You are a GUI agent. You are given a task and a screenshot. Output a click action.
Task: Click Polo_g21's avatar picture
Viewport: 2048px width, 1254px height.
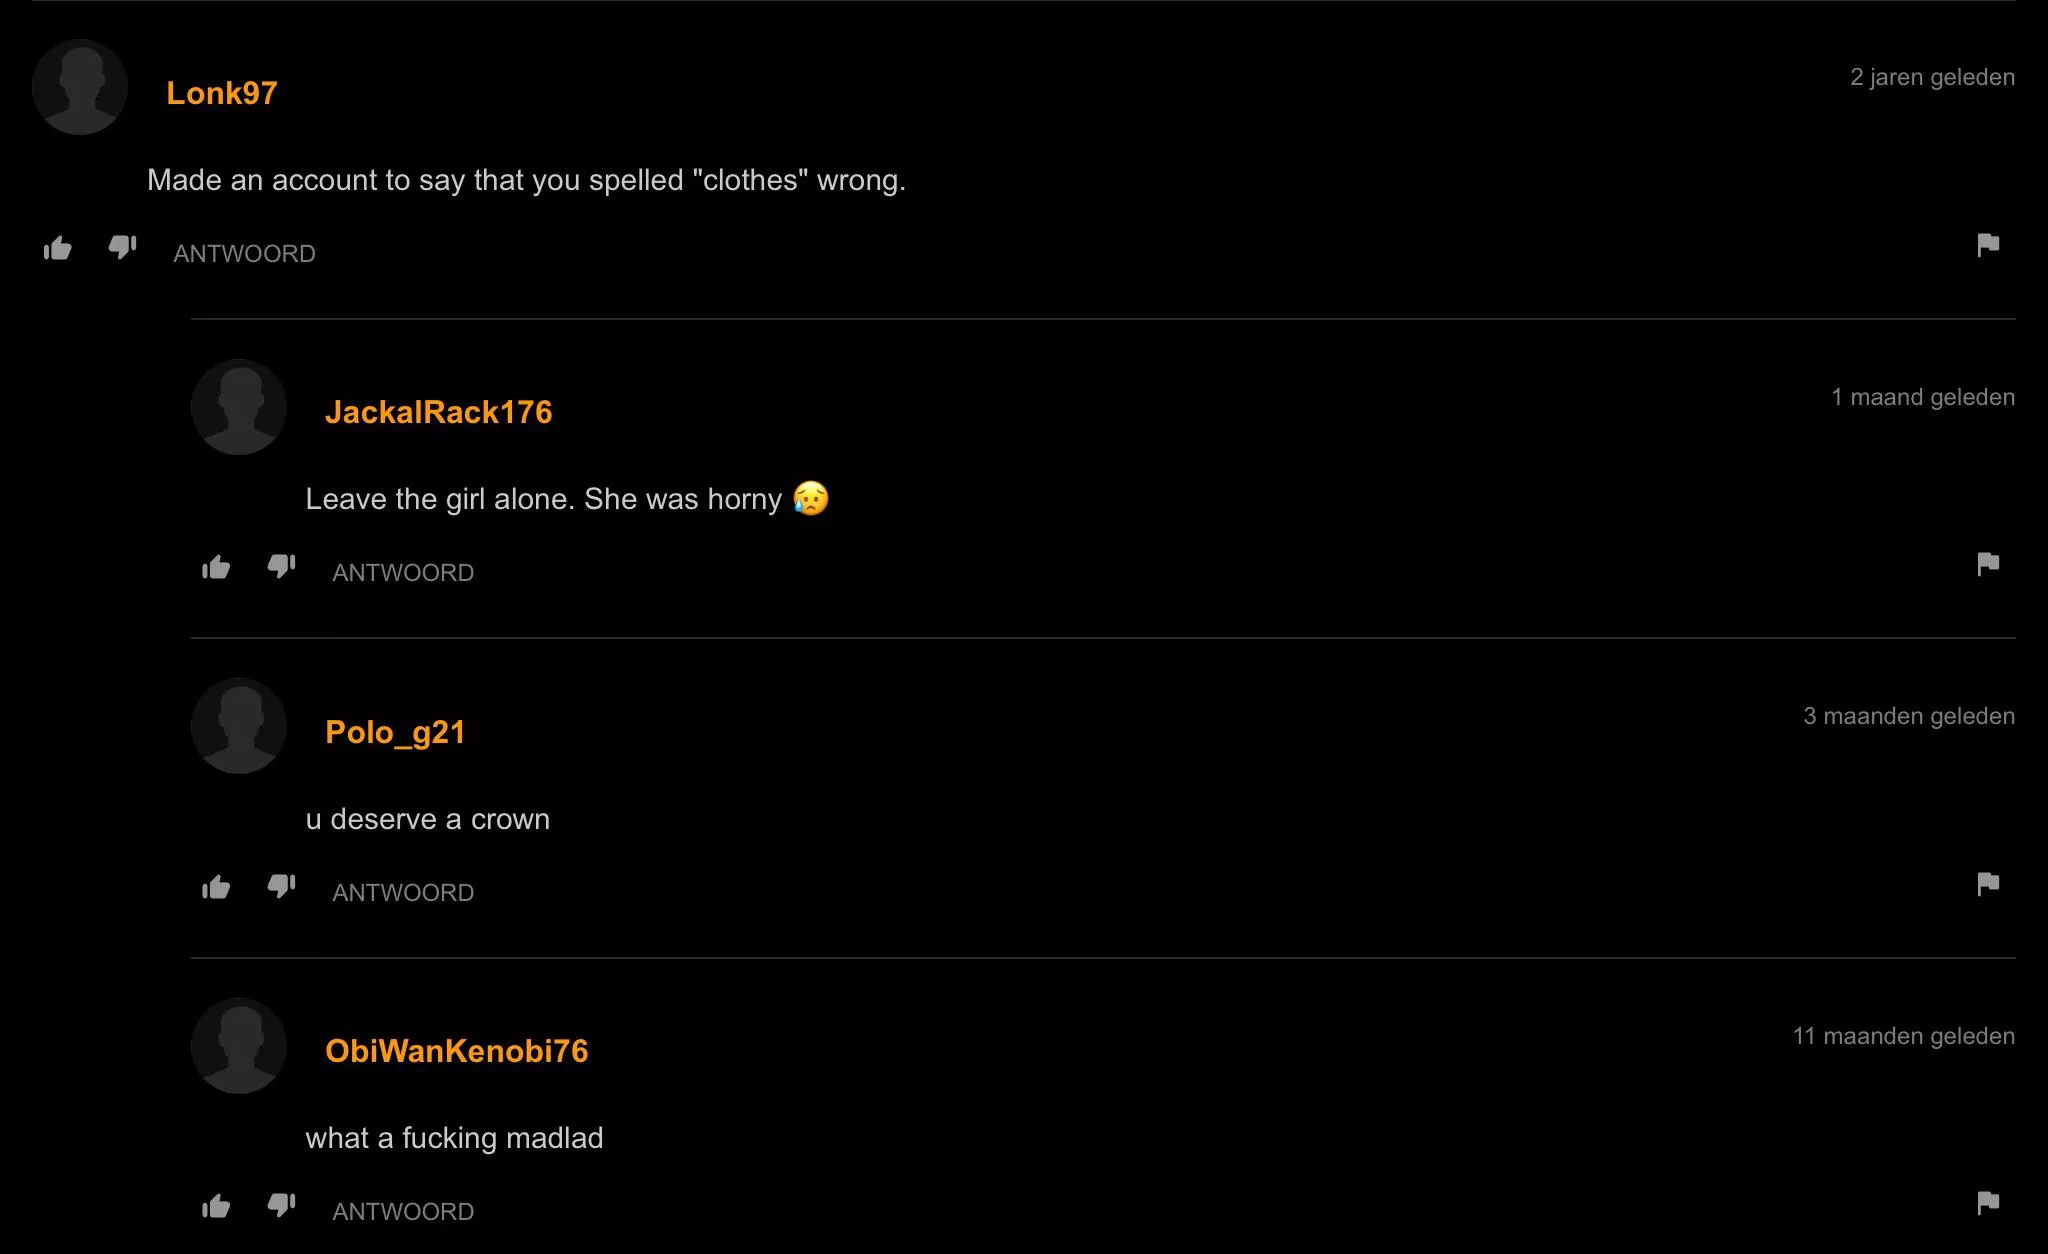click(x=239, y=726)
